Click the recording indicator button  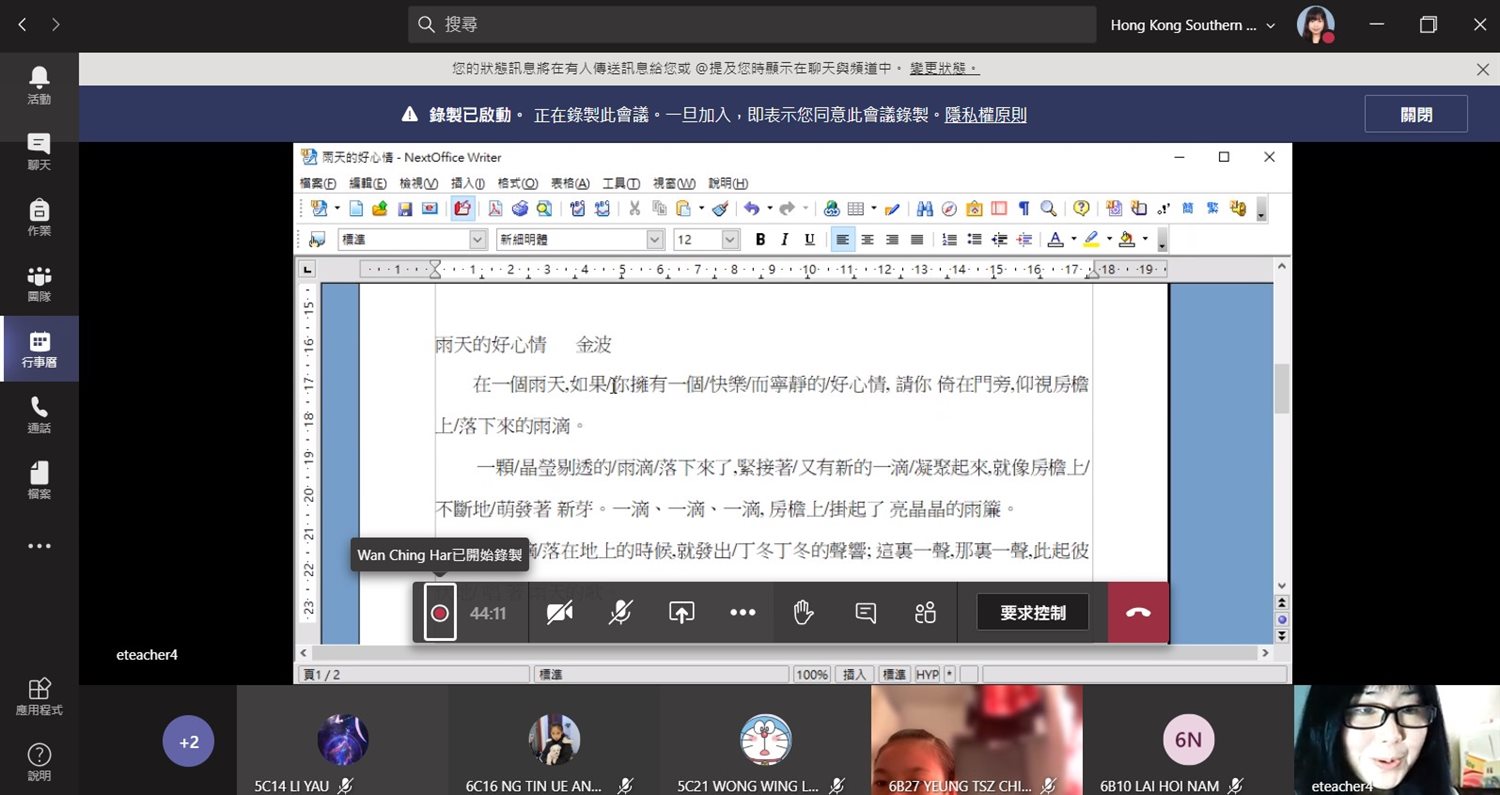click(439, 613)
